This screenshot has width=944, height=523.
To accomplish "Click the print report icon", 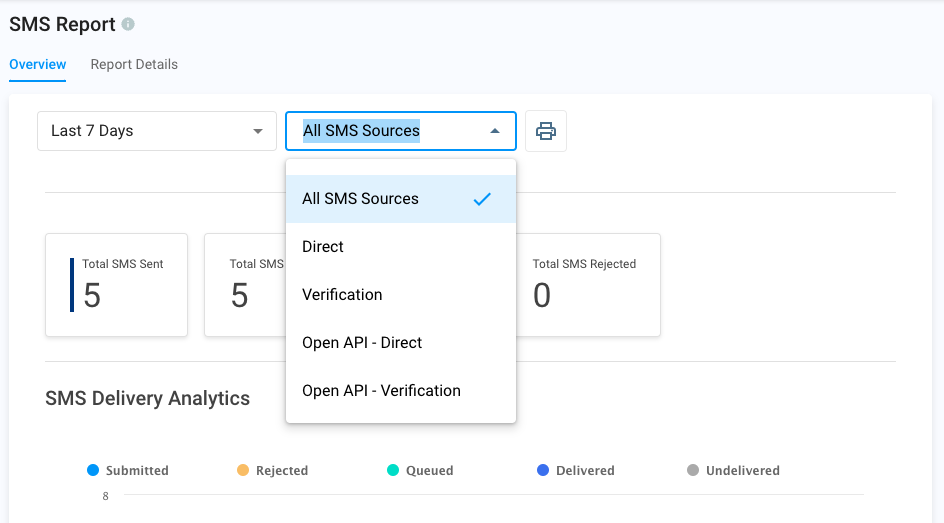I will [545, 131].
